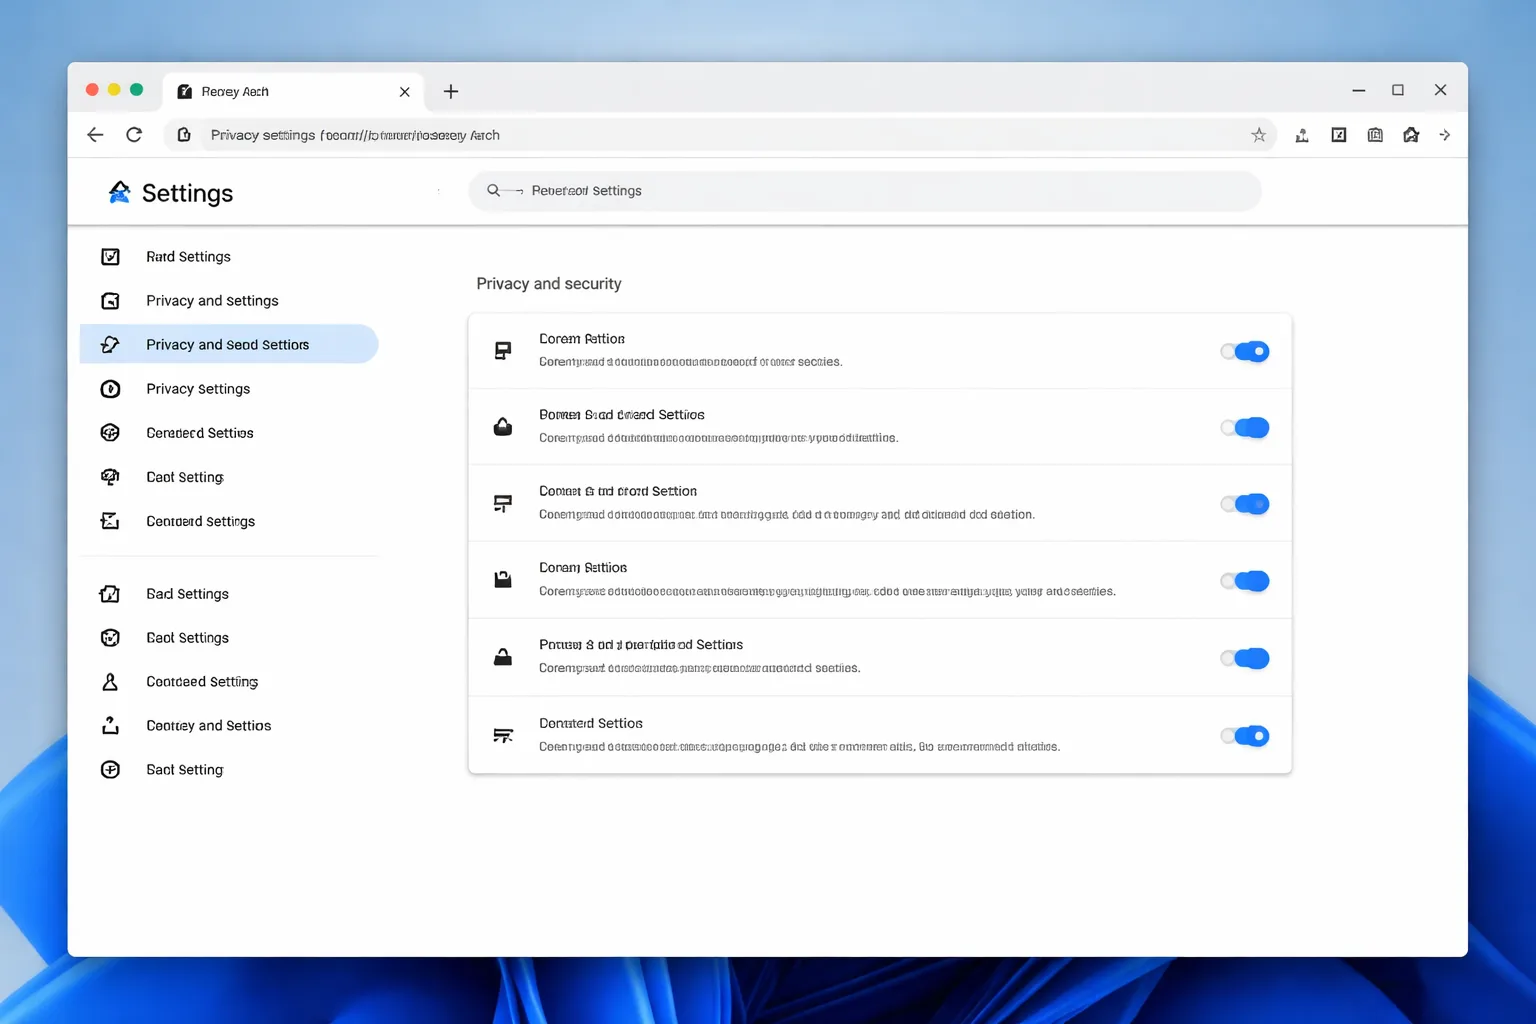Click the site info icon in address bar
Screen dimensions: 1536x1024
[184, 135]
